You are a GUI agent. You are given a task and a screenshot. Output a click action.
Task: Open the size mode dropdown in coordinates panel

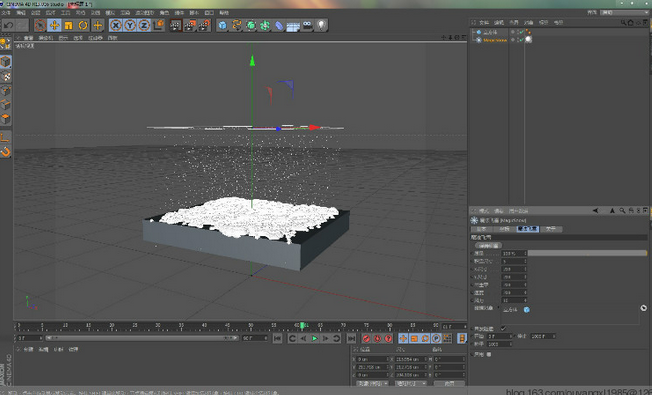pos(410,383)
